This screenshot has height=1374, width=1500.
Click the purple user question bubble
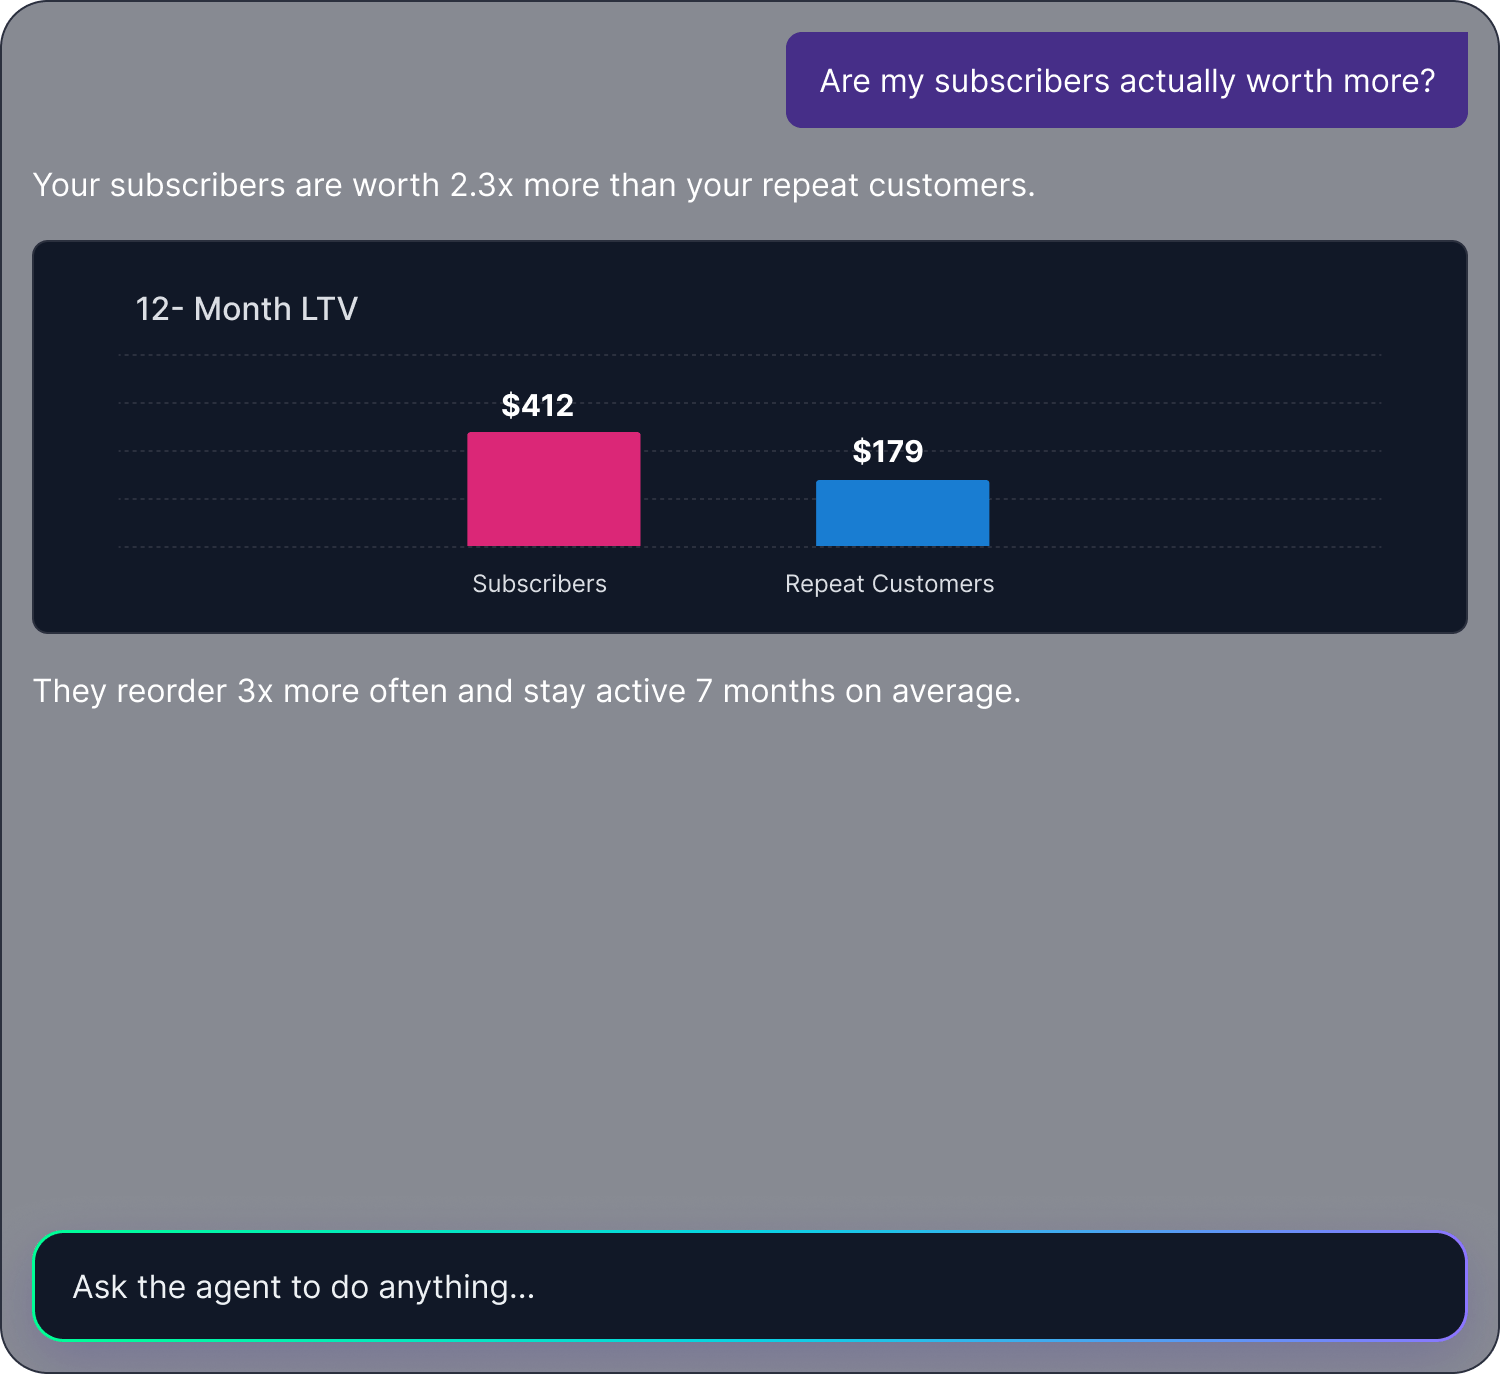[1127, 80]
